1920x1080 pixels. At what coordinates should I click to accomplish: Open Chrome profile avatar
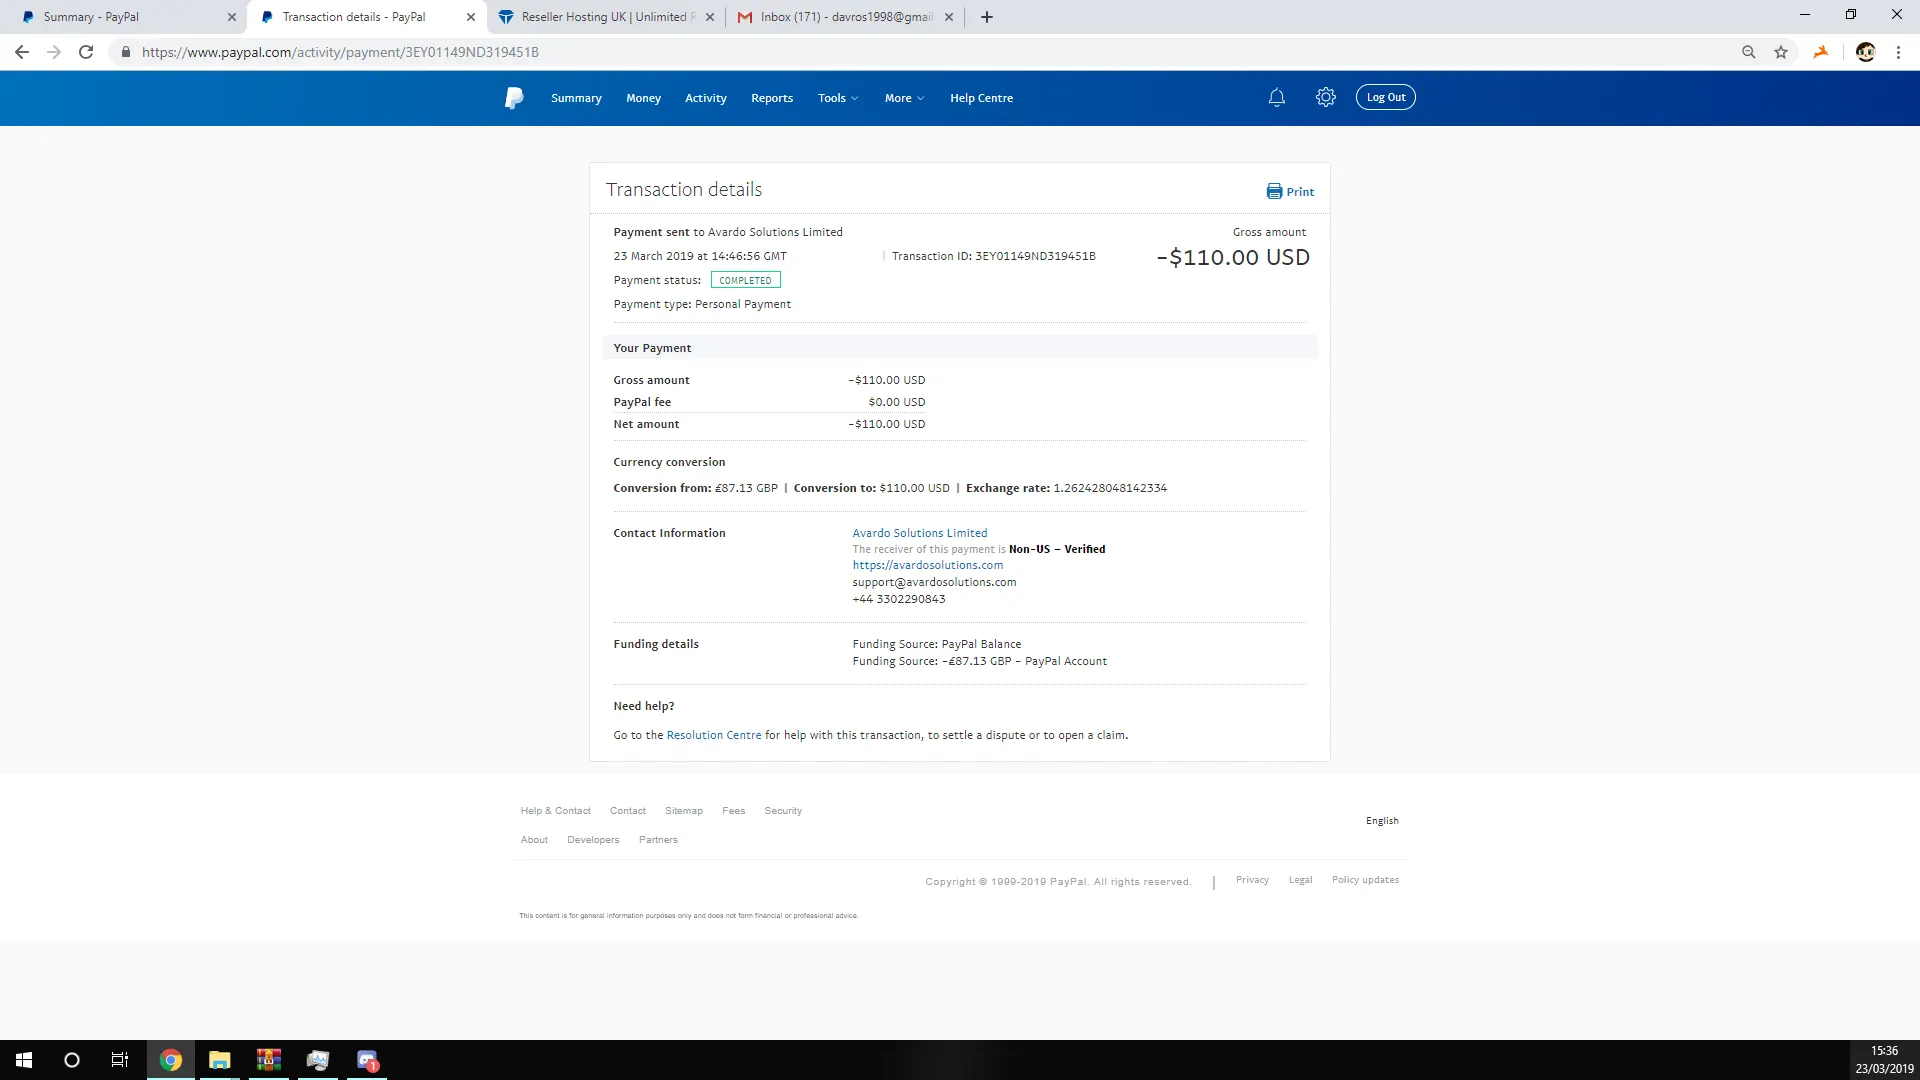(1865, 52)
